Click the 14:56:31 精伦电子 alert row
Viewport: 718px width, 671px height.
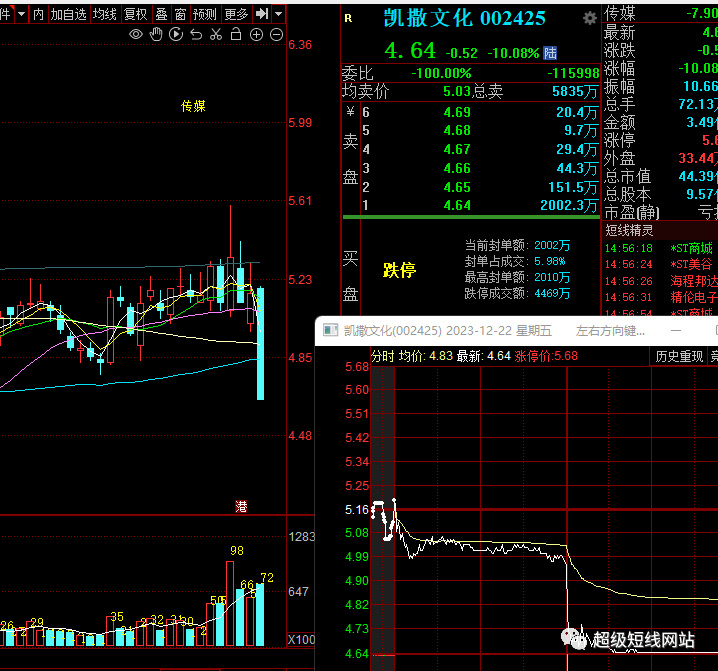(x=659, y=297)
